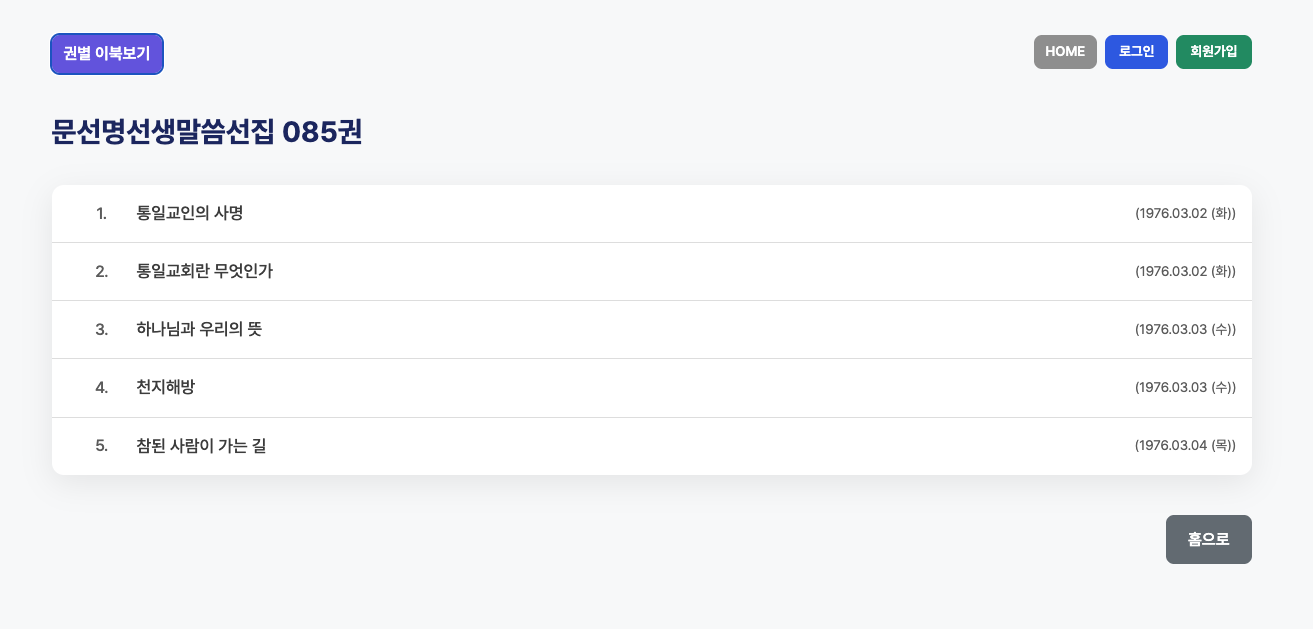Click the gray 홈으로 button

pyautogui.click(x=1208, y=540)
